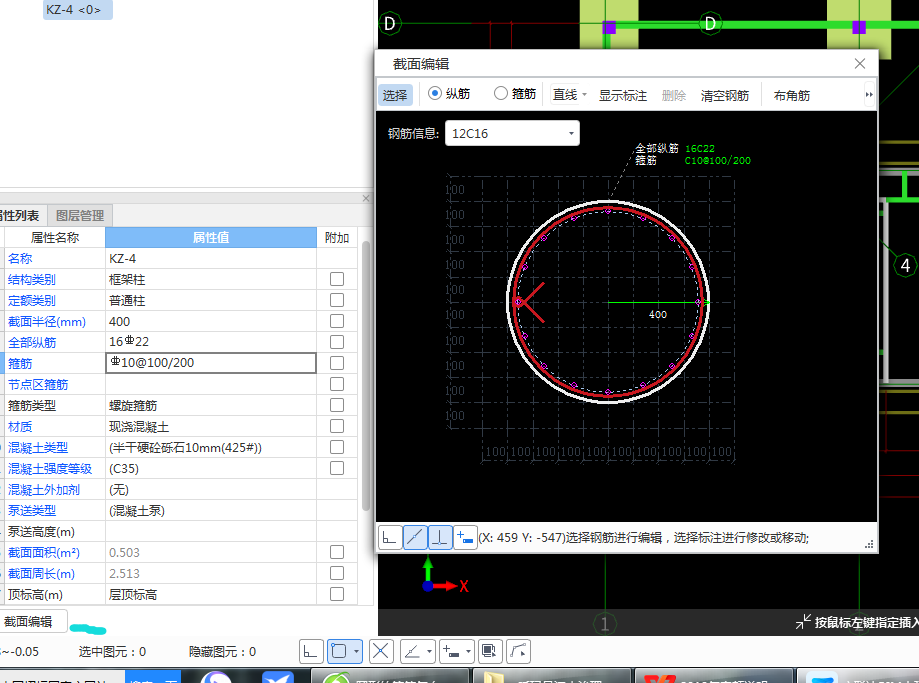Click 泵送类型 property name
Screen dimensions: 919x683
click(x=32, y=511)
